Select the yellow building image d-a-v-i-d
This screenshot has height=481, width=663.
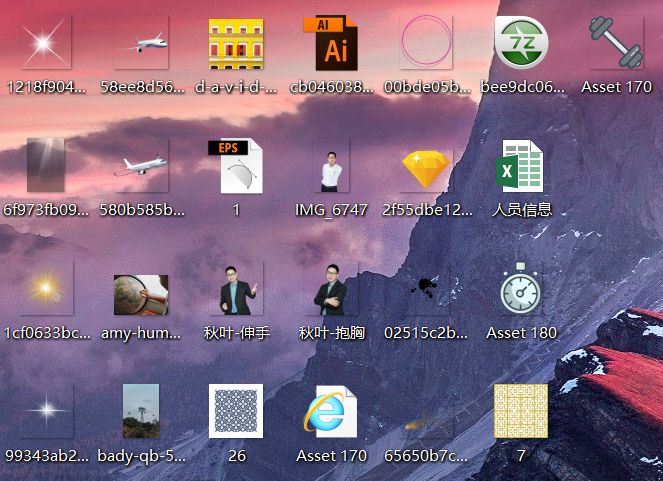[236, 45]
